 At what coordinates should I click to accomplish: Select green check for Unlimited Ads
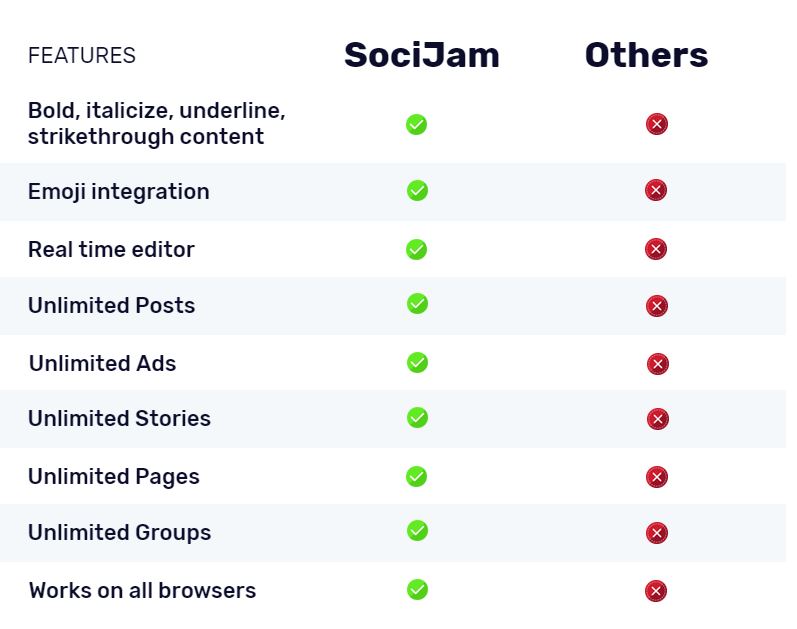tap(417, 363)
